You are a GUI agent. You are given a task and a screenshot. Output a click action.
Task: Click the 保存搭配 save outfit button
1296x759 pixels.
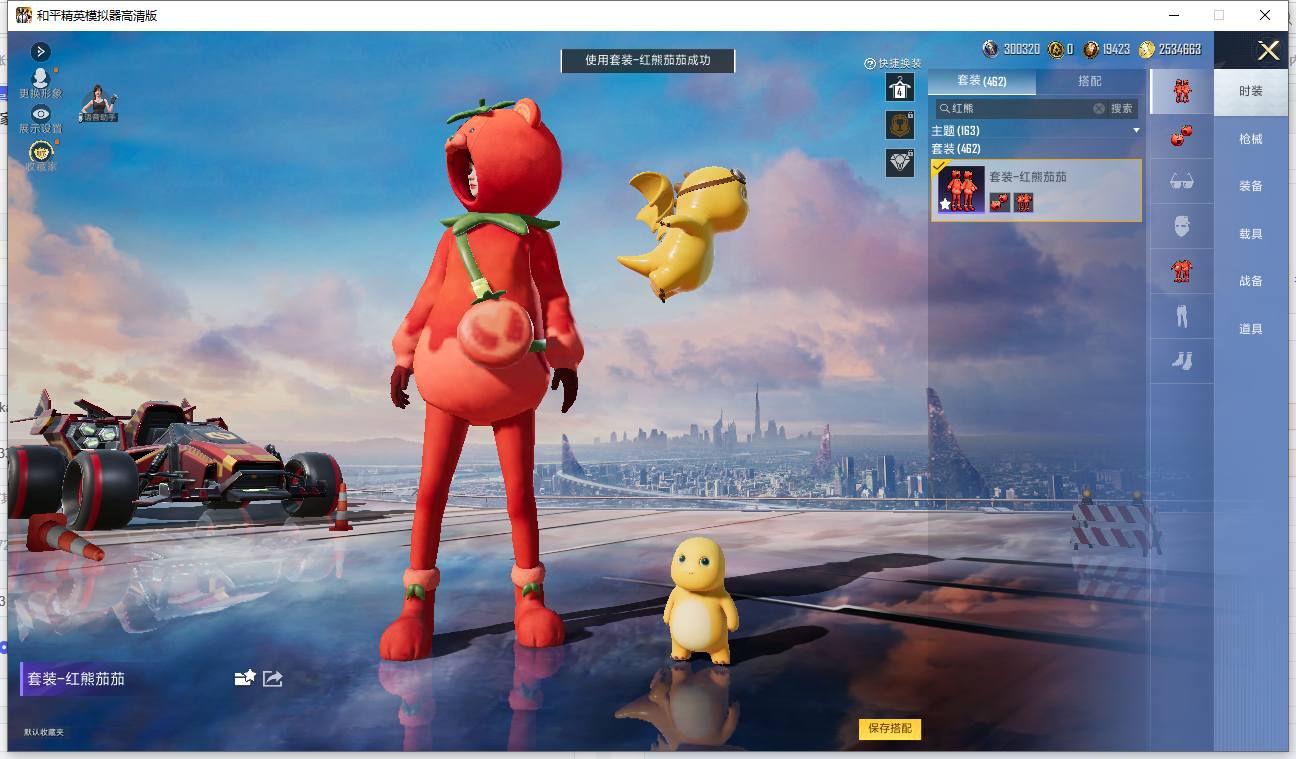pos(890,728)
